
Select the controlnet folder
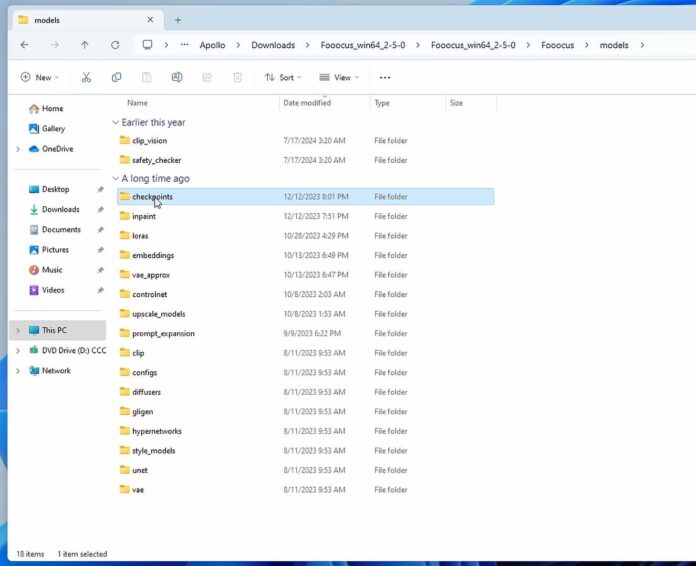pyautogui.click(x=305, y=294)
